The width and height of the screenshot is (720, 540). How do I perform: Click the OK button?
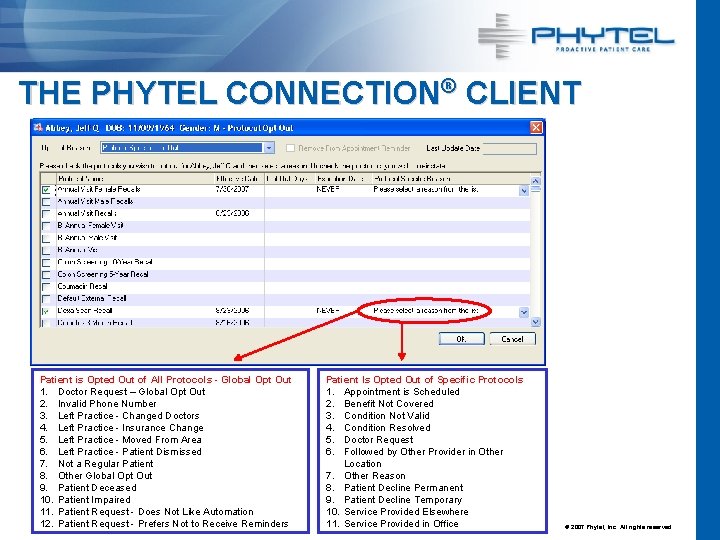pos(461,339)
